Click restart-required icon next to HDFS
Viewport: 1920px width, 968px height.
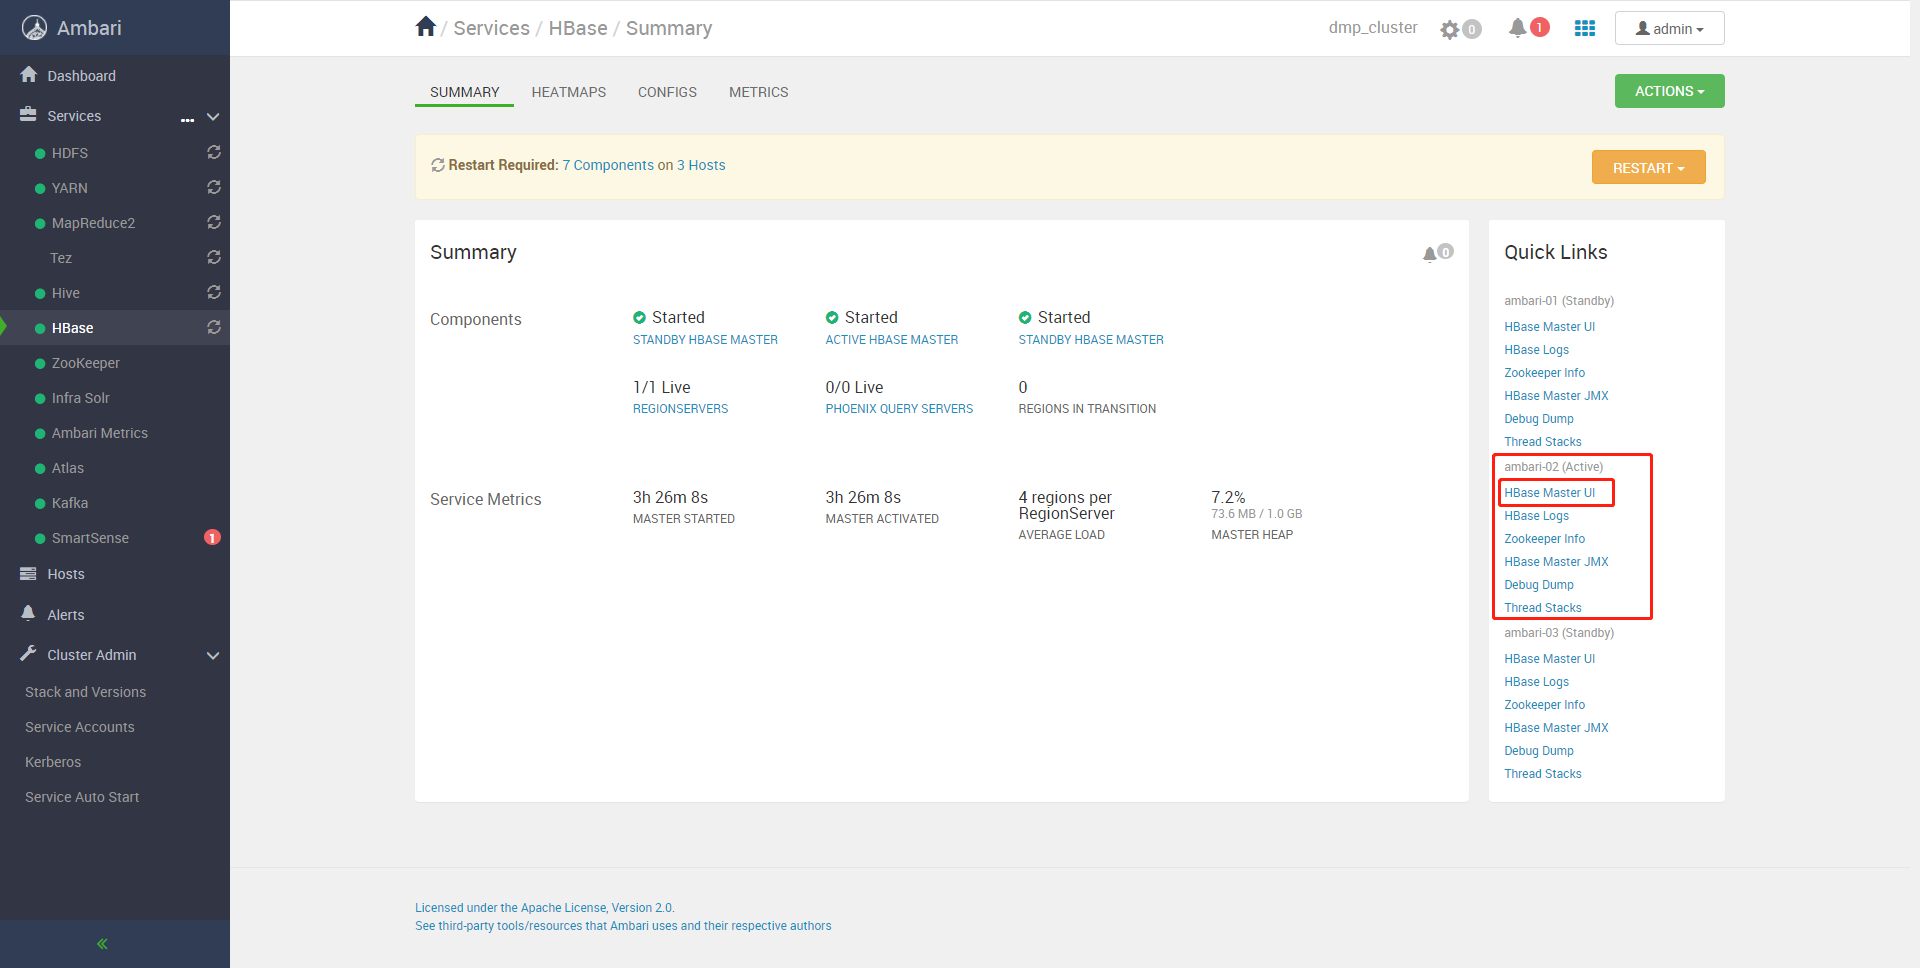(x=213, y=152)
